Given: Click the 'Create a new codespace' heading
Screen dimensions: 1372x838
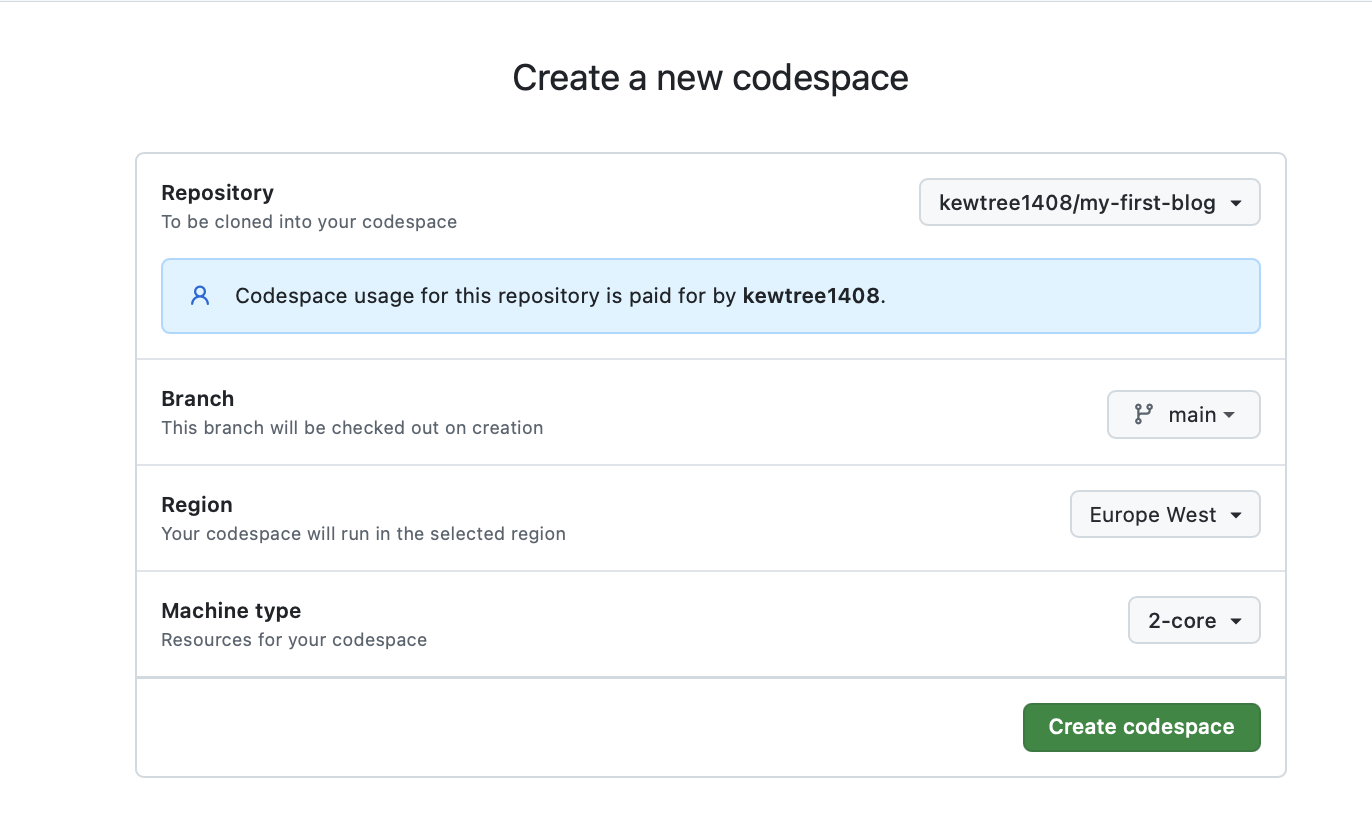Looking at the screenshot, I should 710,78.
